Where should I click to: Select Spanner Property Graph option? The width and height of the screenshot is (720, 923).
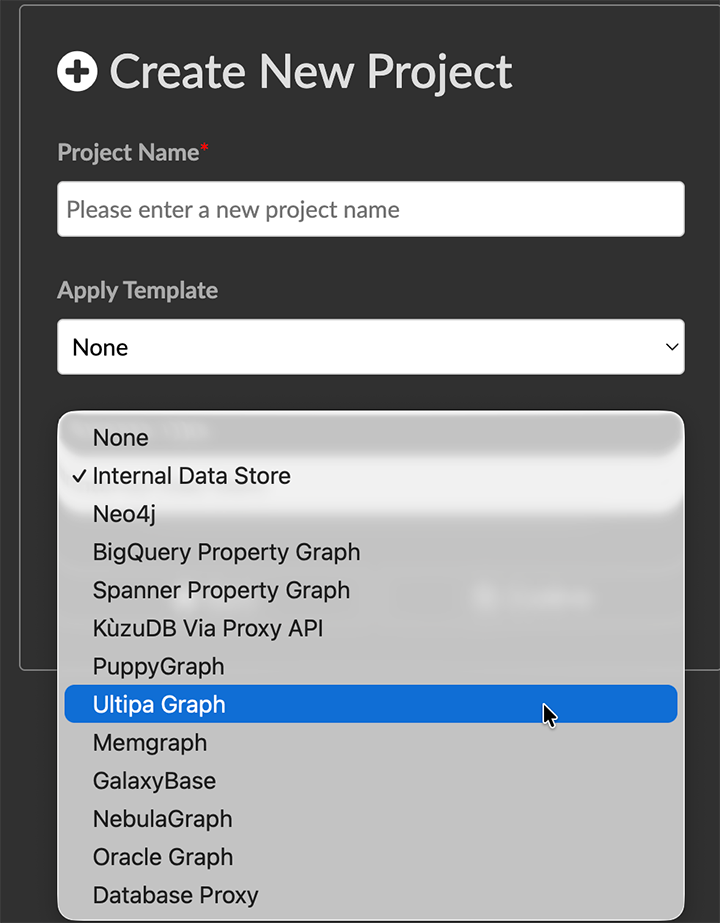tap(221, 590)
